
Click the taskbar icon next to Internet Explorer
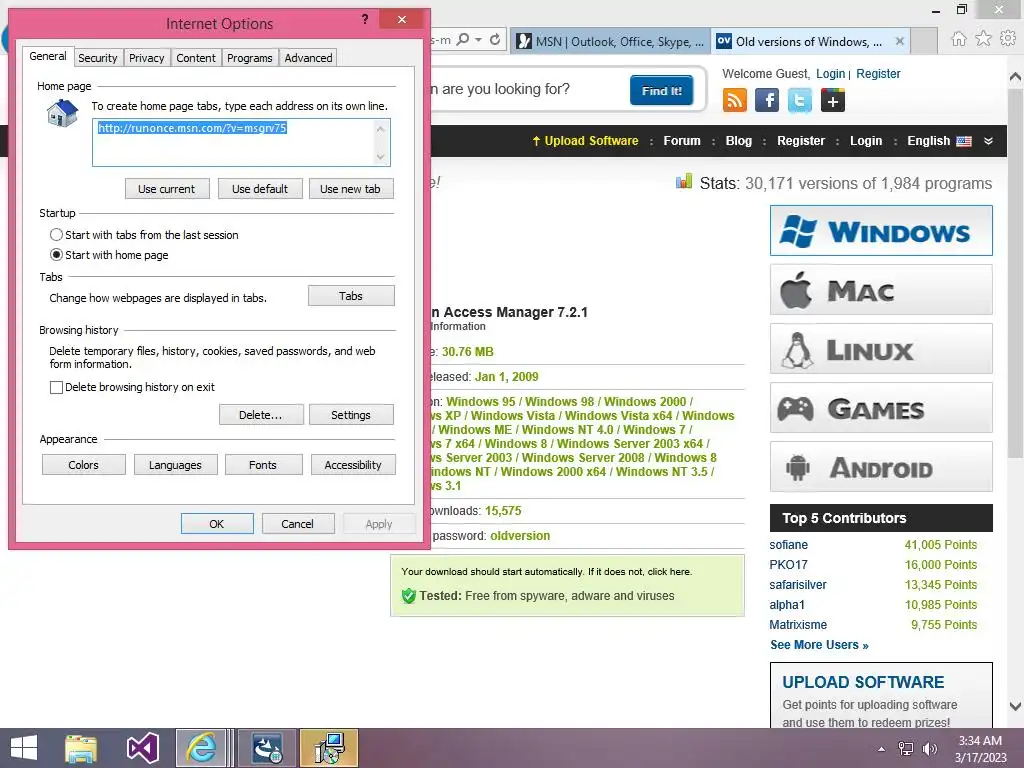pyautogui.click(x=267, y=748)
